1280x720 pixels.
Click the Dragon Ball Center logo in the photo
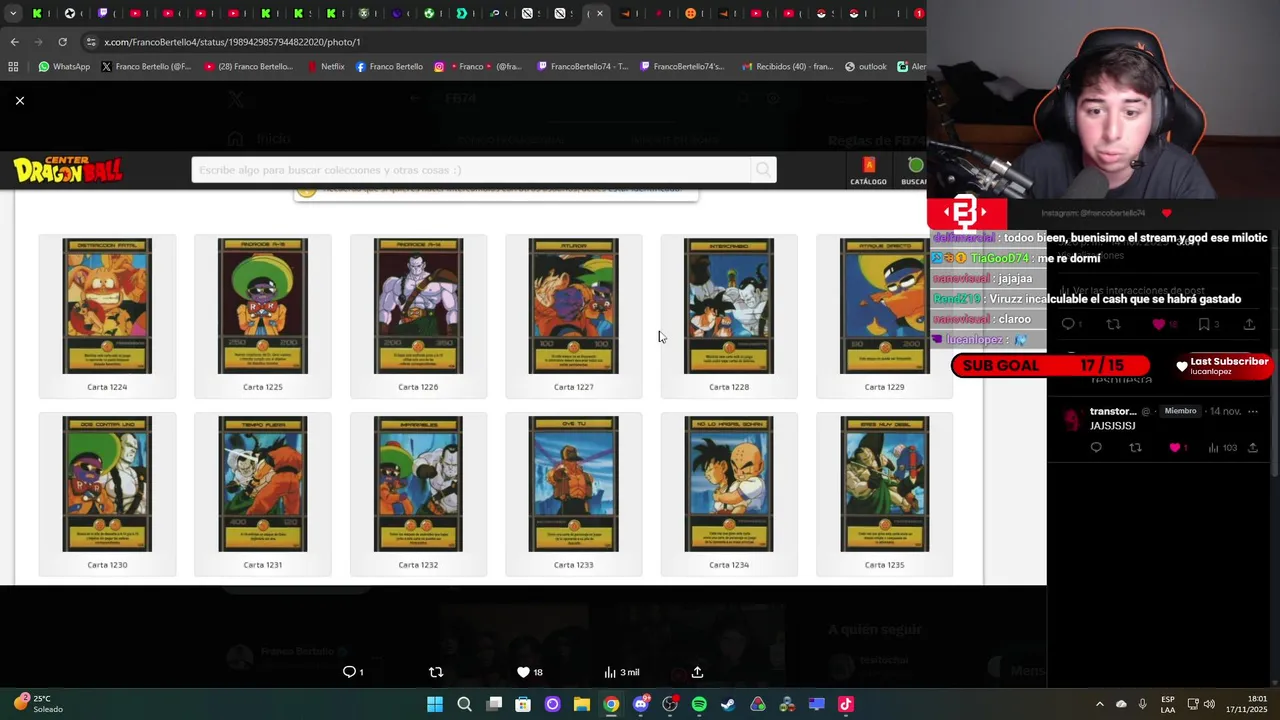[68, 169]
